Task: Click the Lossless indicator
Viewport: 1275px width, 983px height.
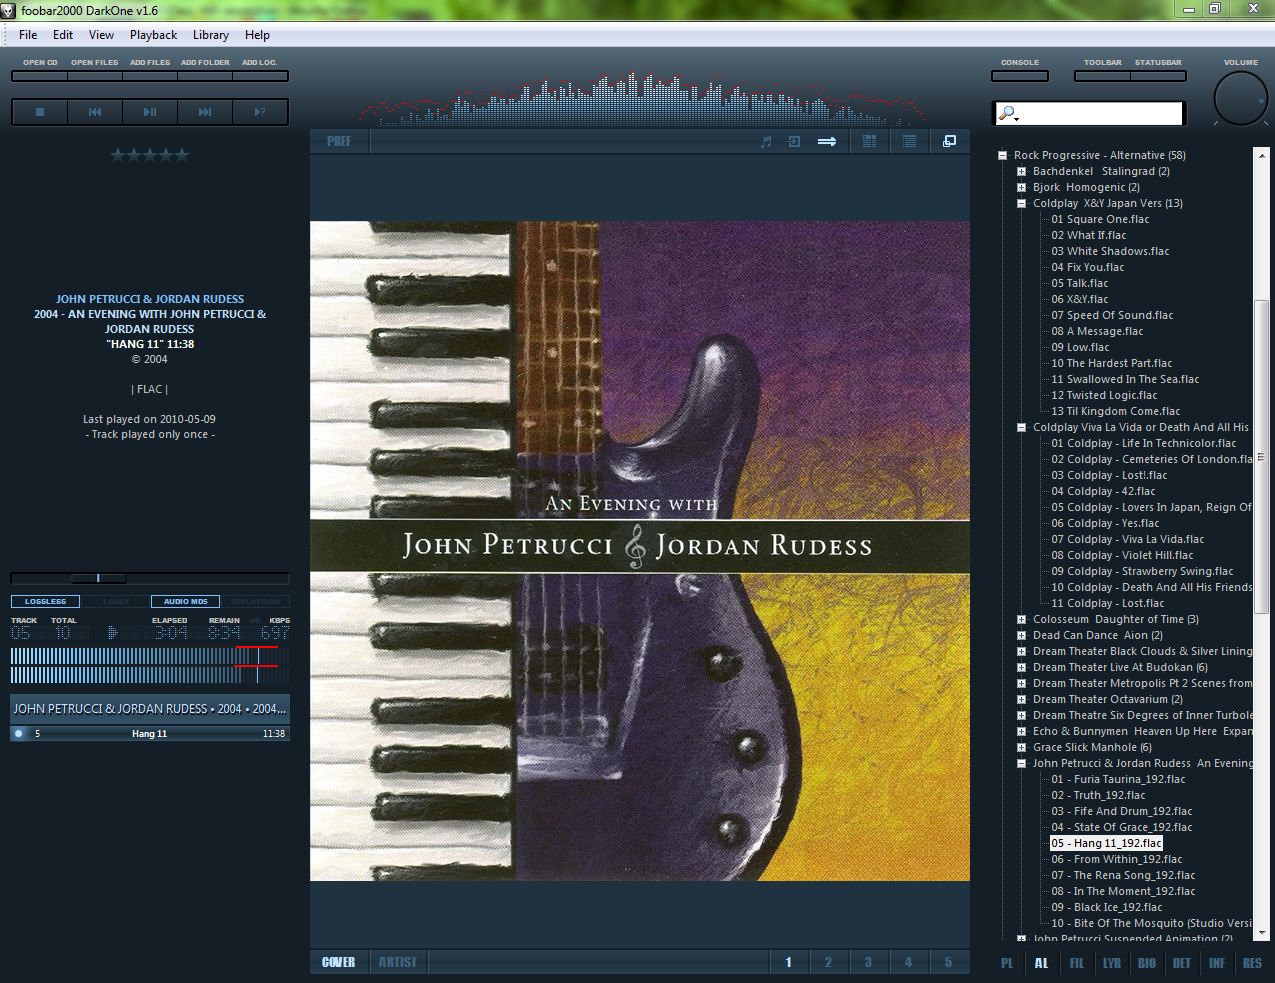Action: [x=45, y=601]
